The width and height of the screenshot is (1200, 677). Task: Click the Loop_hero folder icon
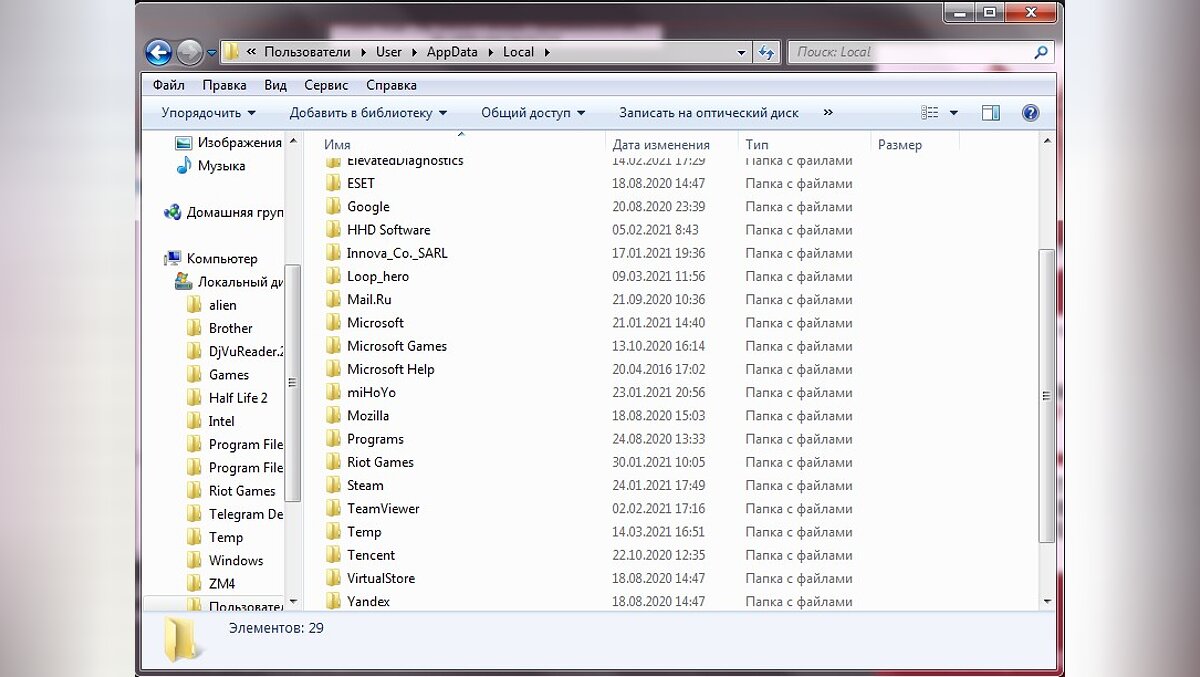pyautogui.click(x=333, y=276)
